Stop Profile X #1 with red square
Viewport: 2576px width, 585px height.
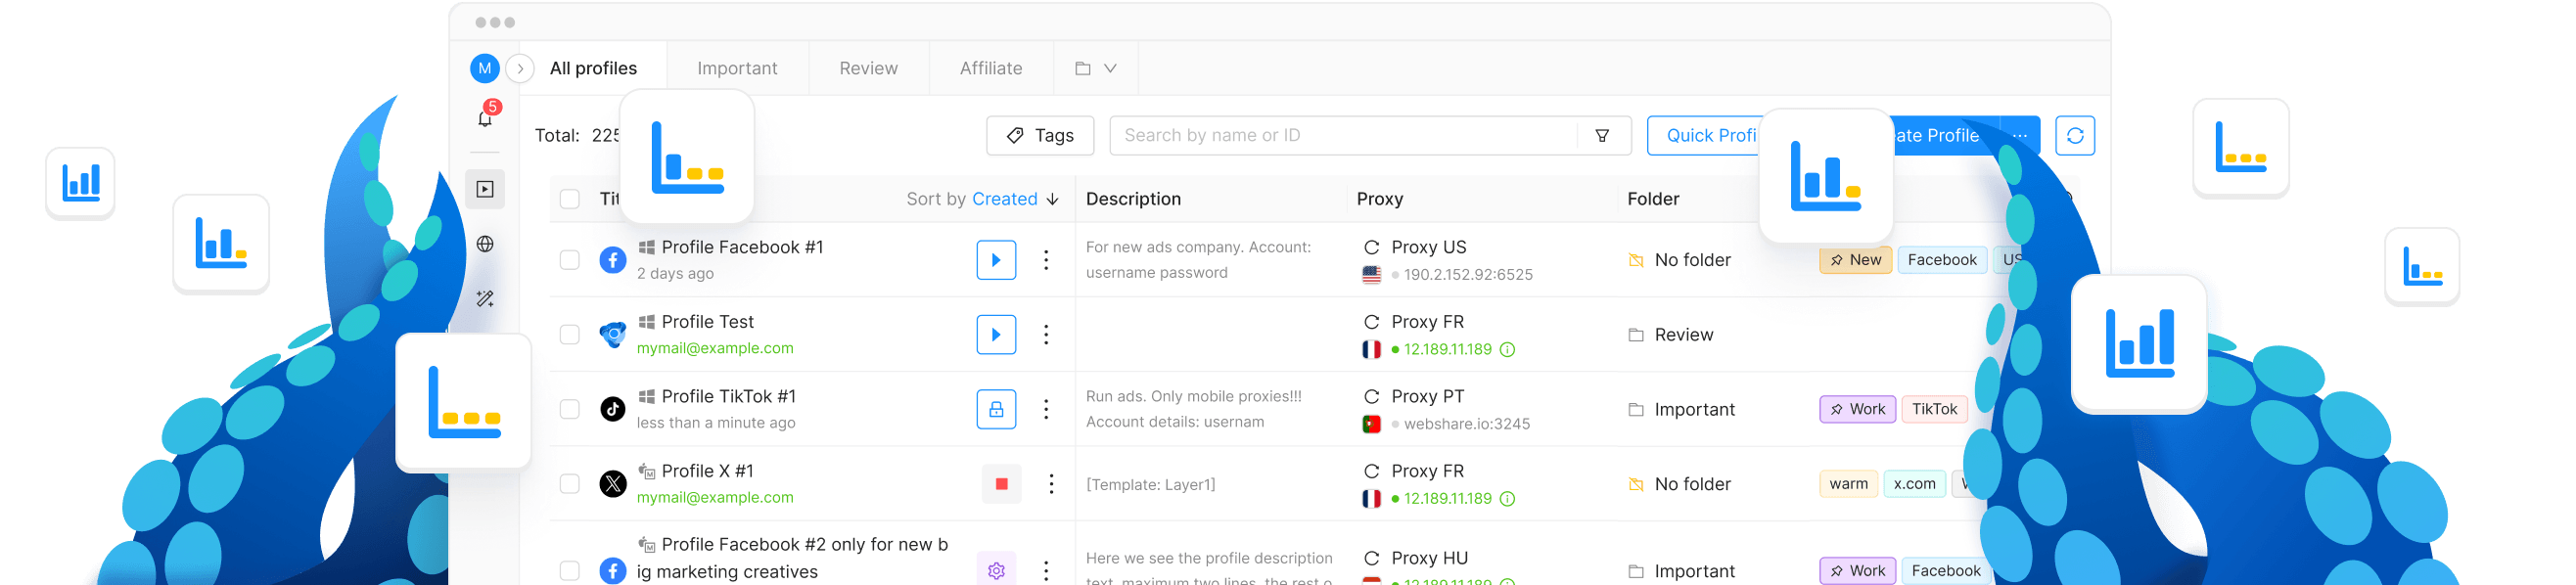(1001, 484)
